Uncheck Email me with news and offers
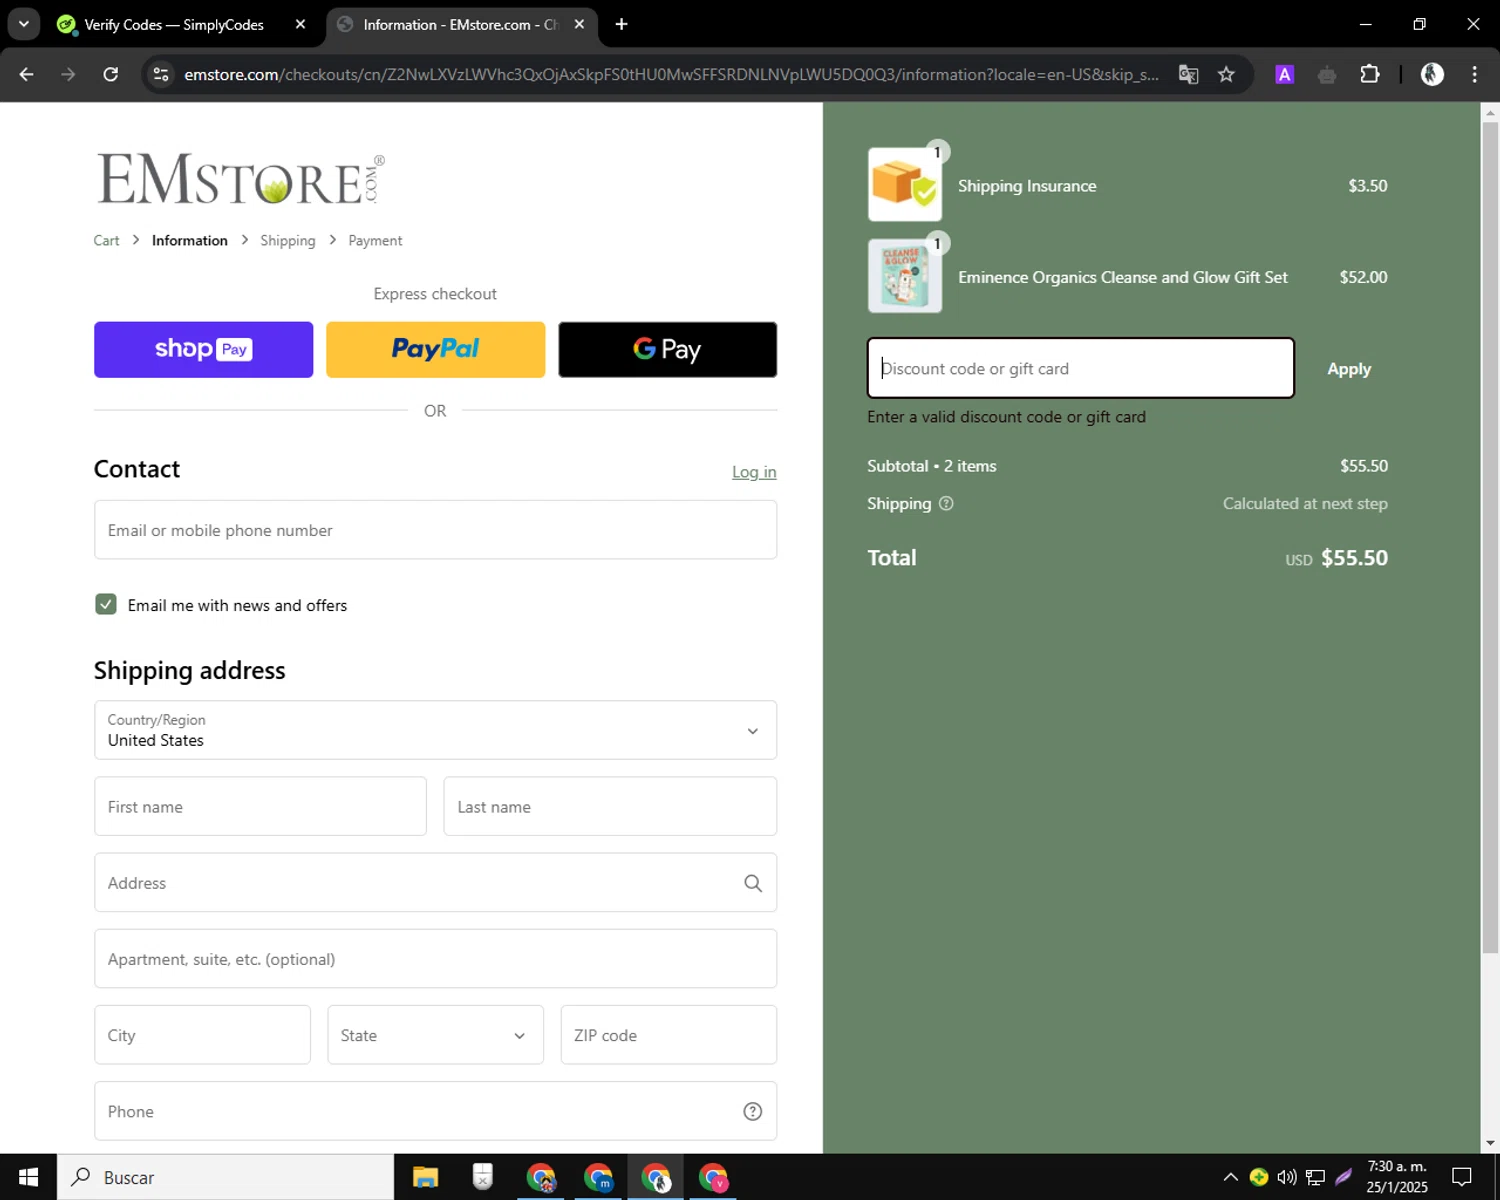 106,604
